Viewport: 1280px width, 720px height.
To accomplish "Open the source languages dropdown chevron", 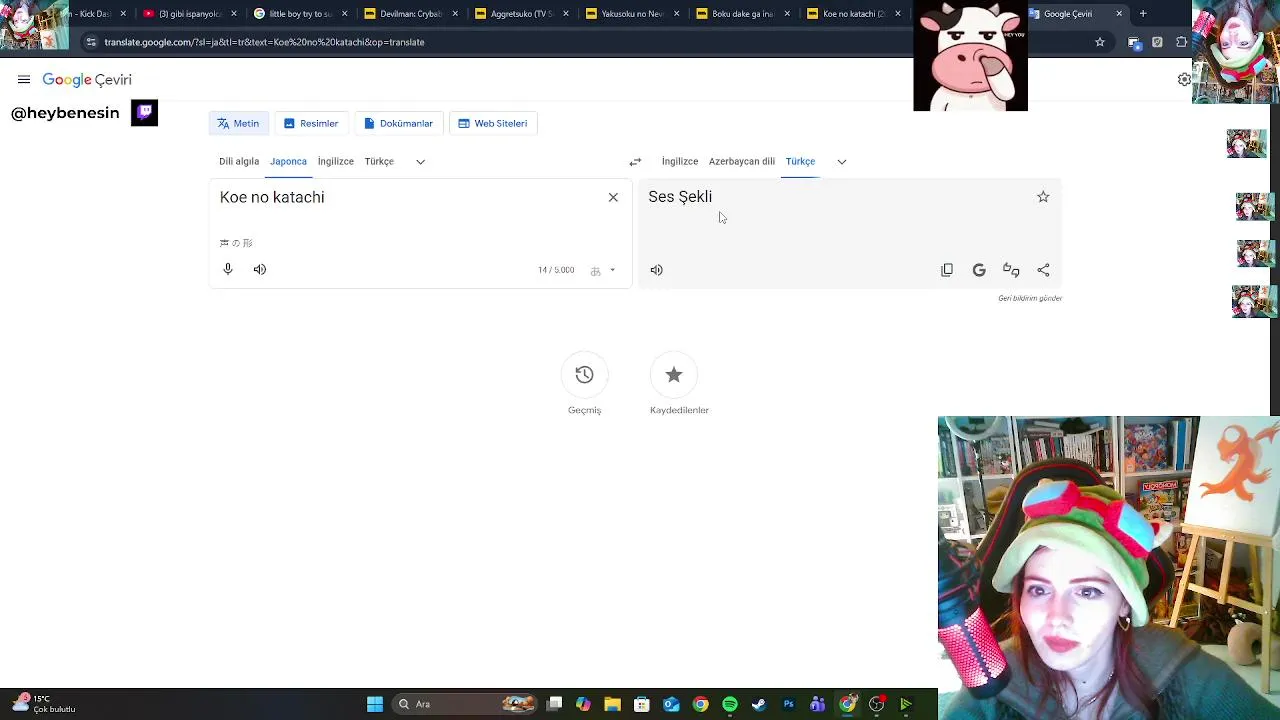I will tap(420, 161).
